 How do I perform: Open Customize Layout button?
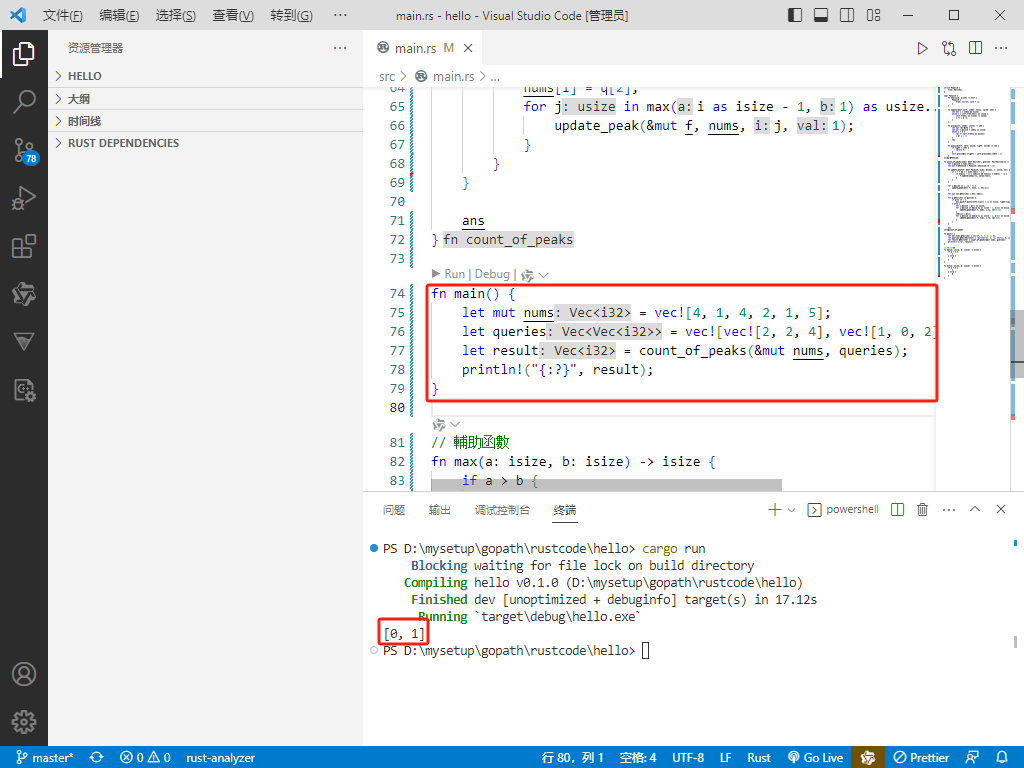[x=874, y=15]
